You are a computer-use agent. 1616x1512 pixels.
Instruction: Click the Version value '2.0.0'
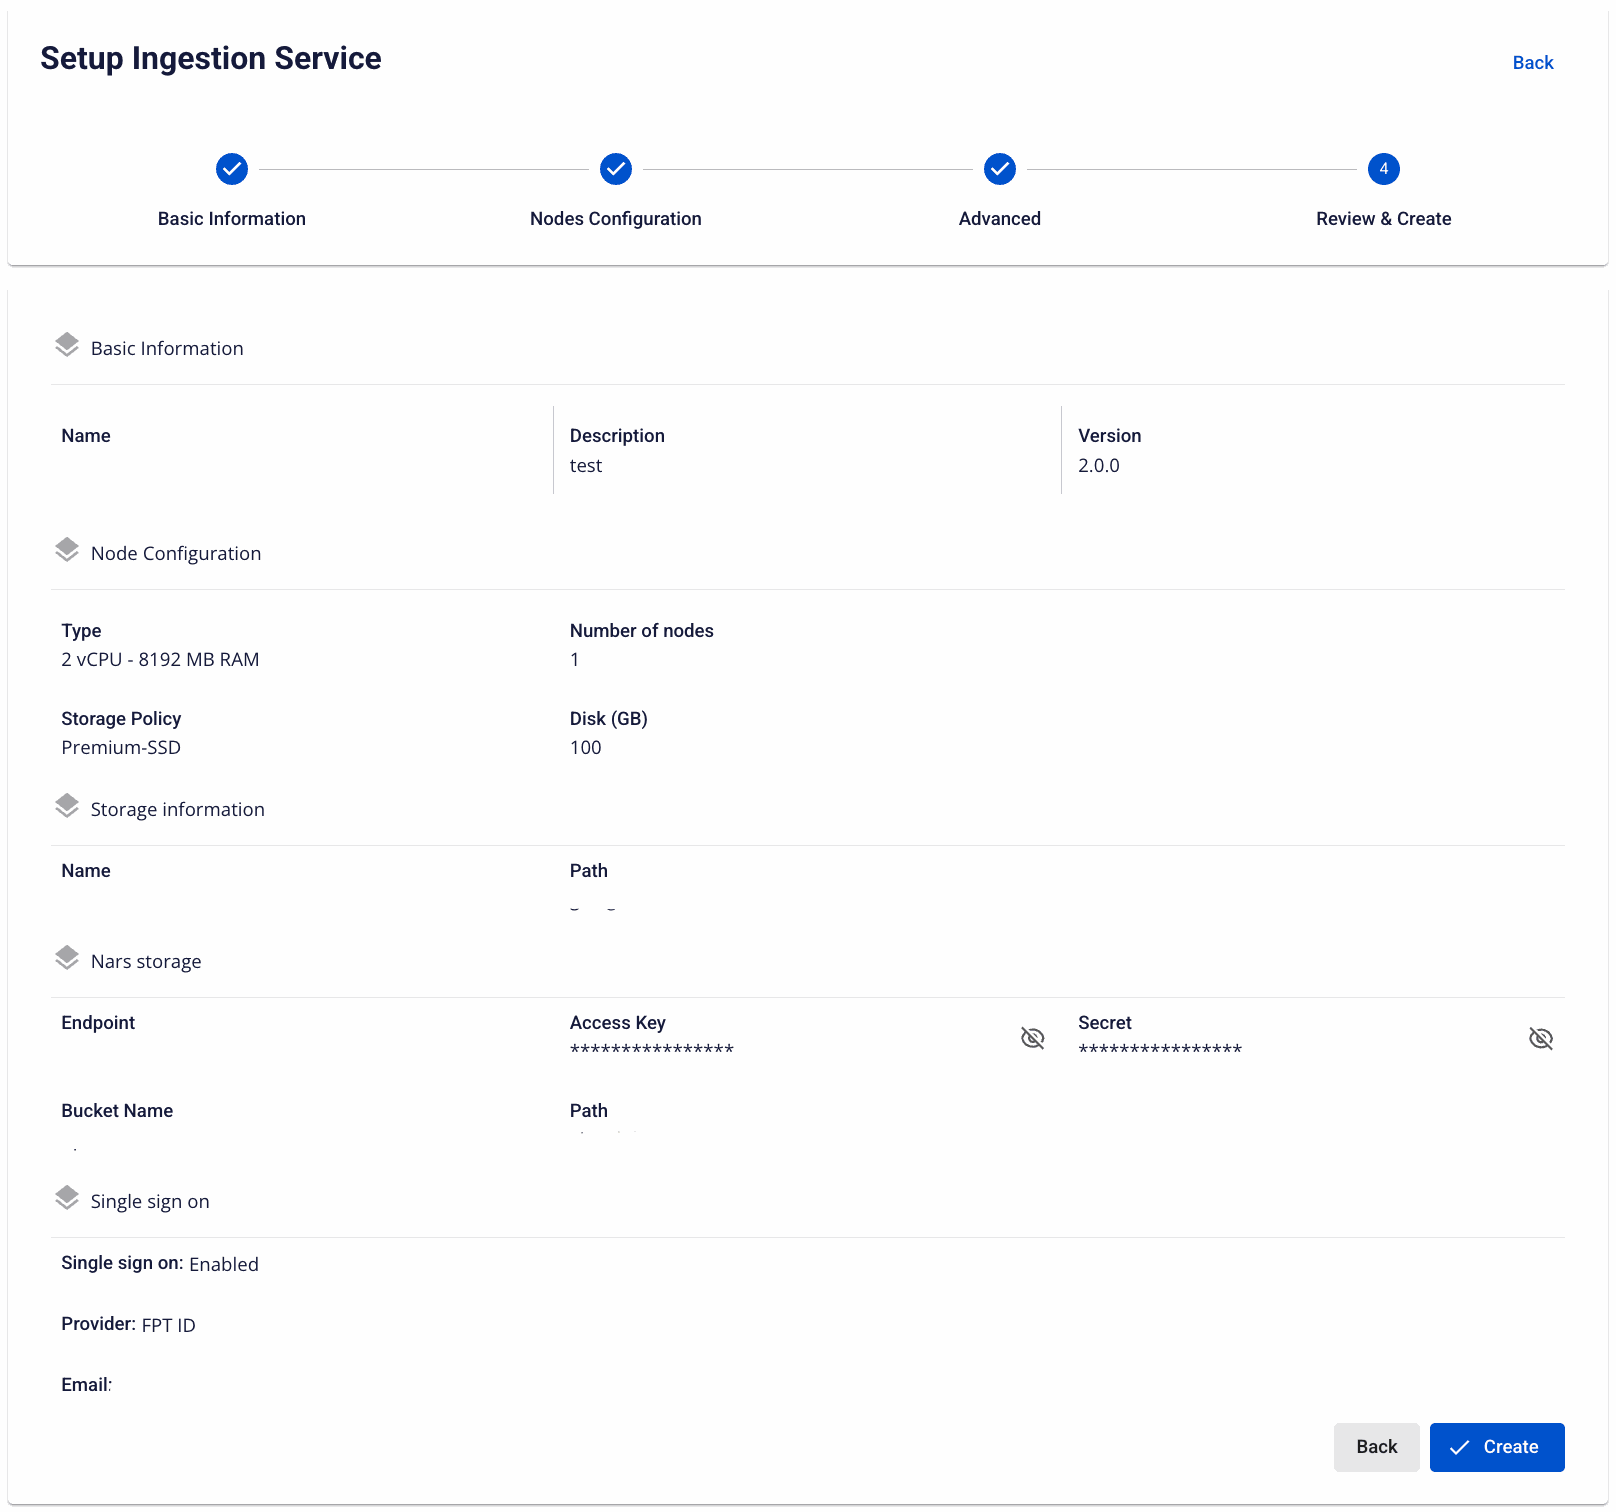(1099, 466)
